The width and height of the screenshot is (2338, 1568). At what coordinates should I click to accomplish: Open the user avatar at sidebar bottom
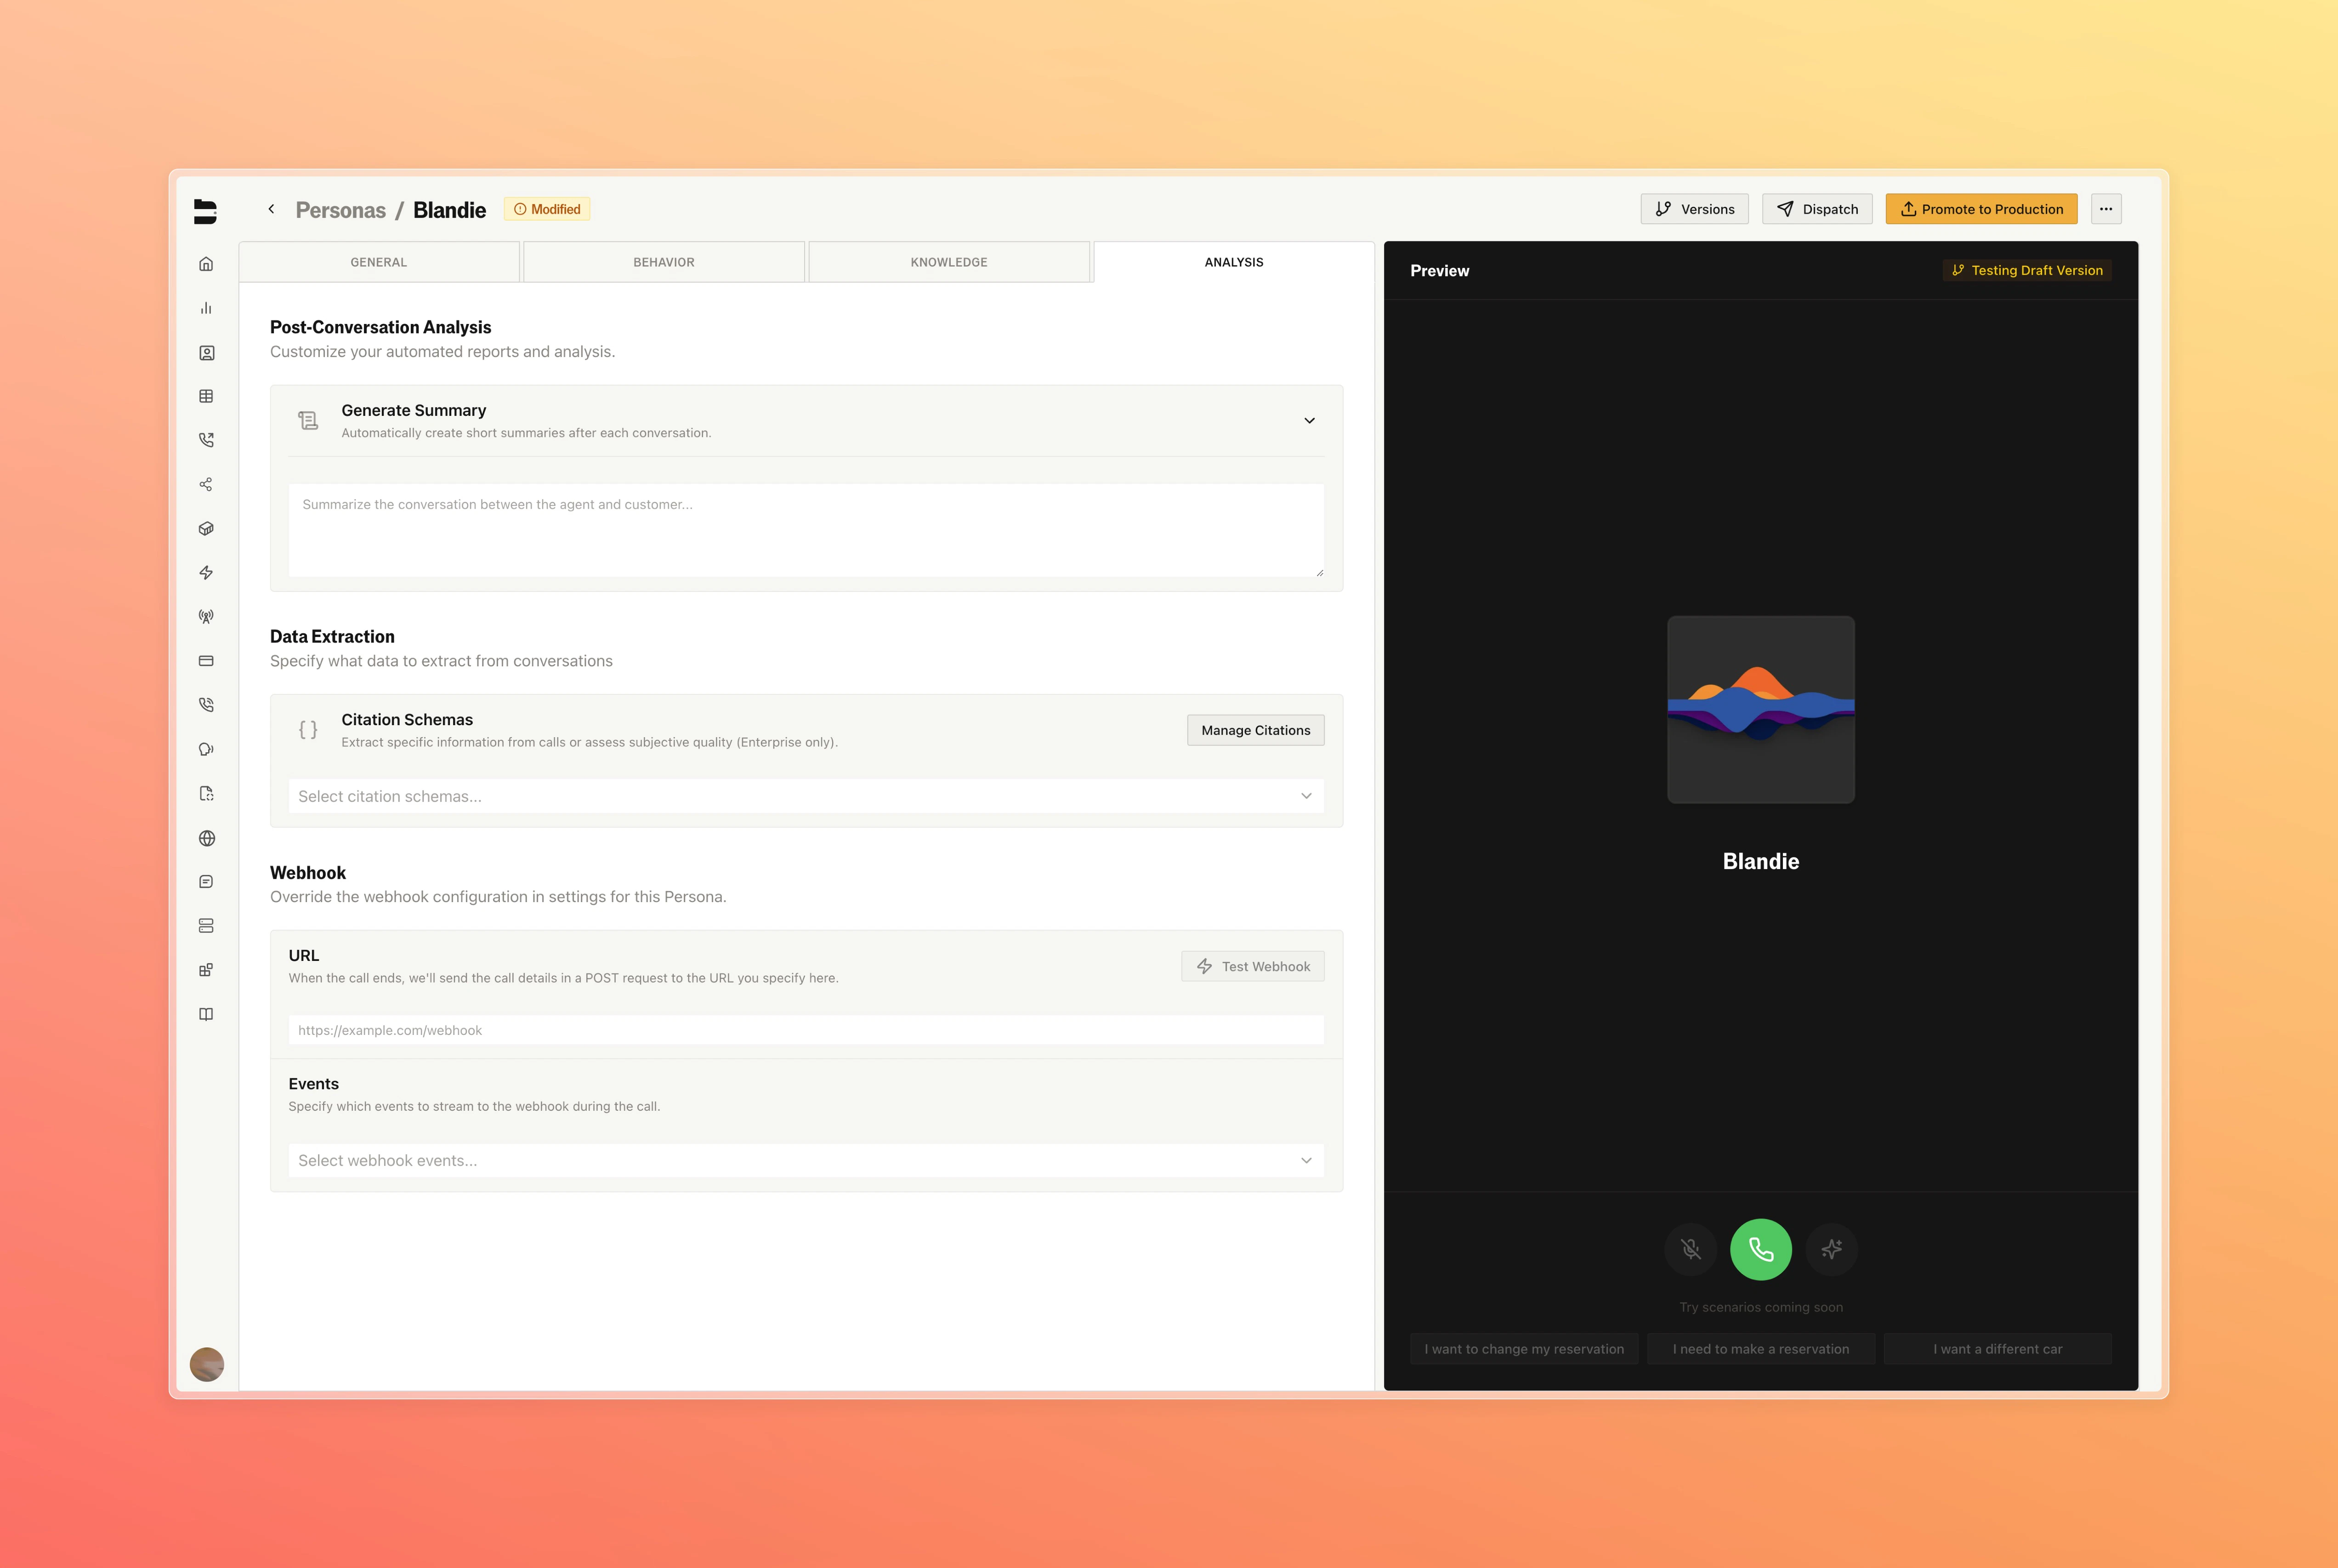click(207, 1364)
